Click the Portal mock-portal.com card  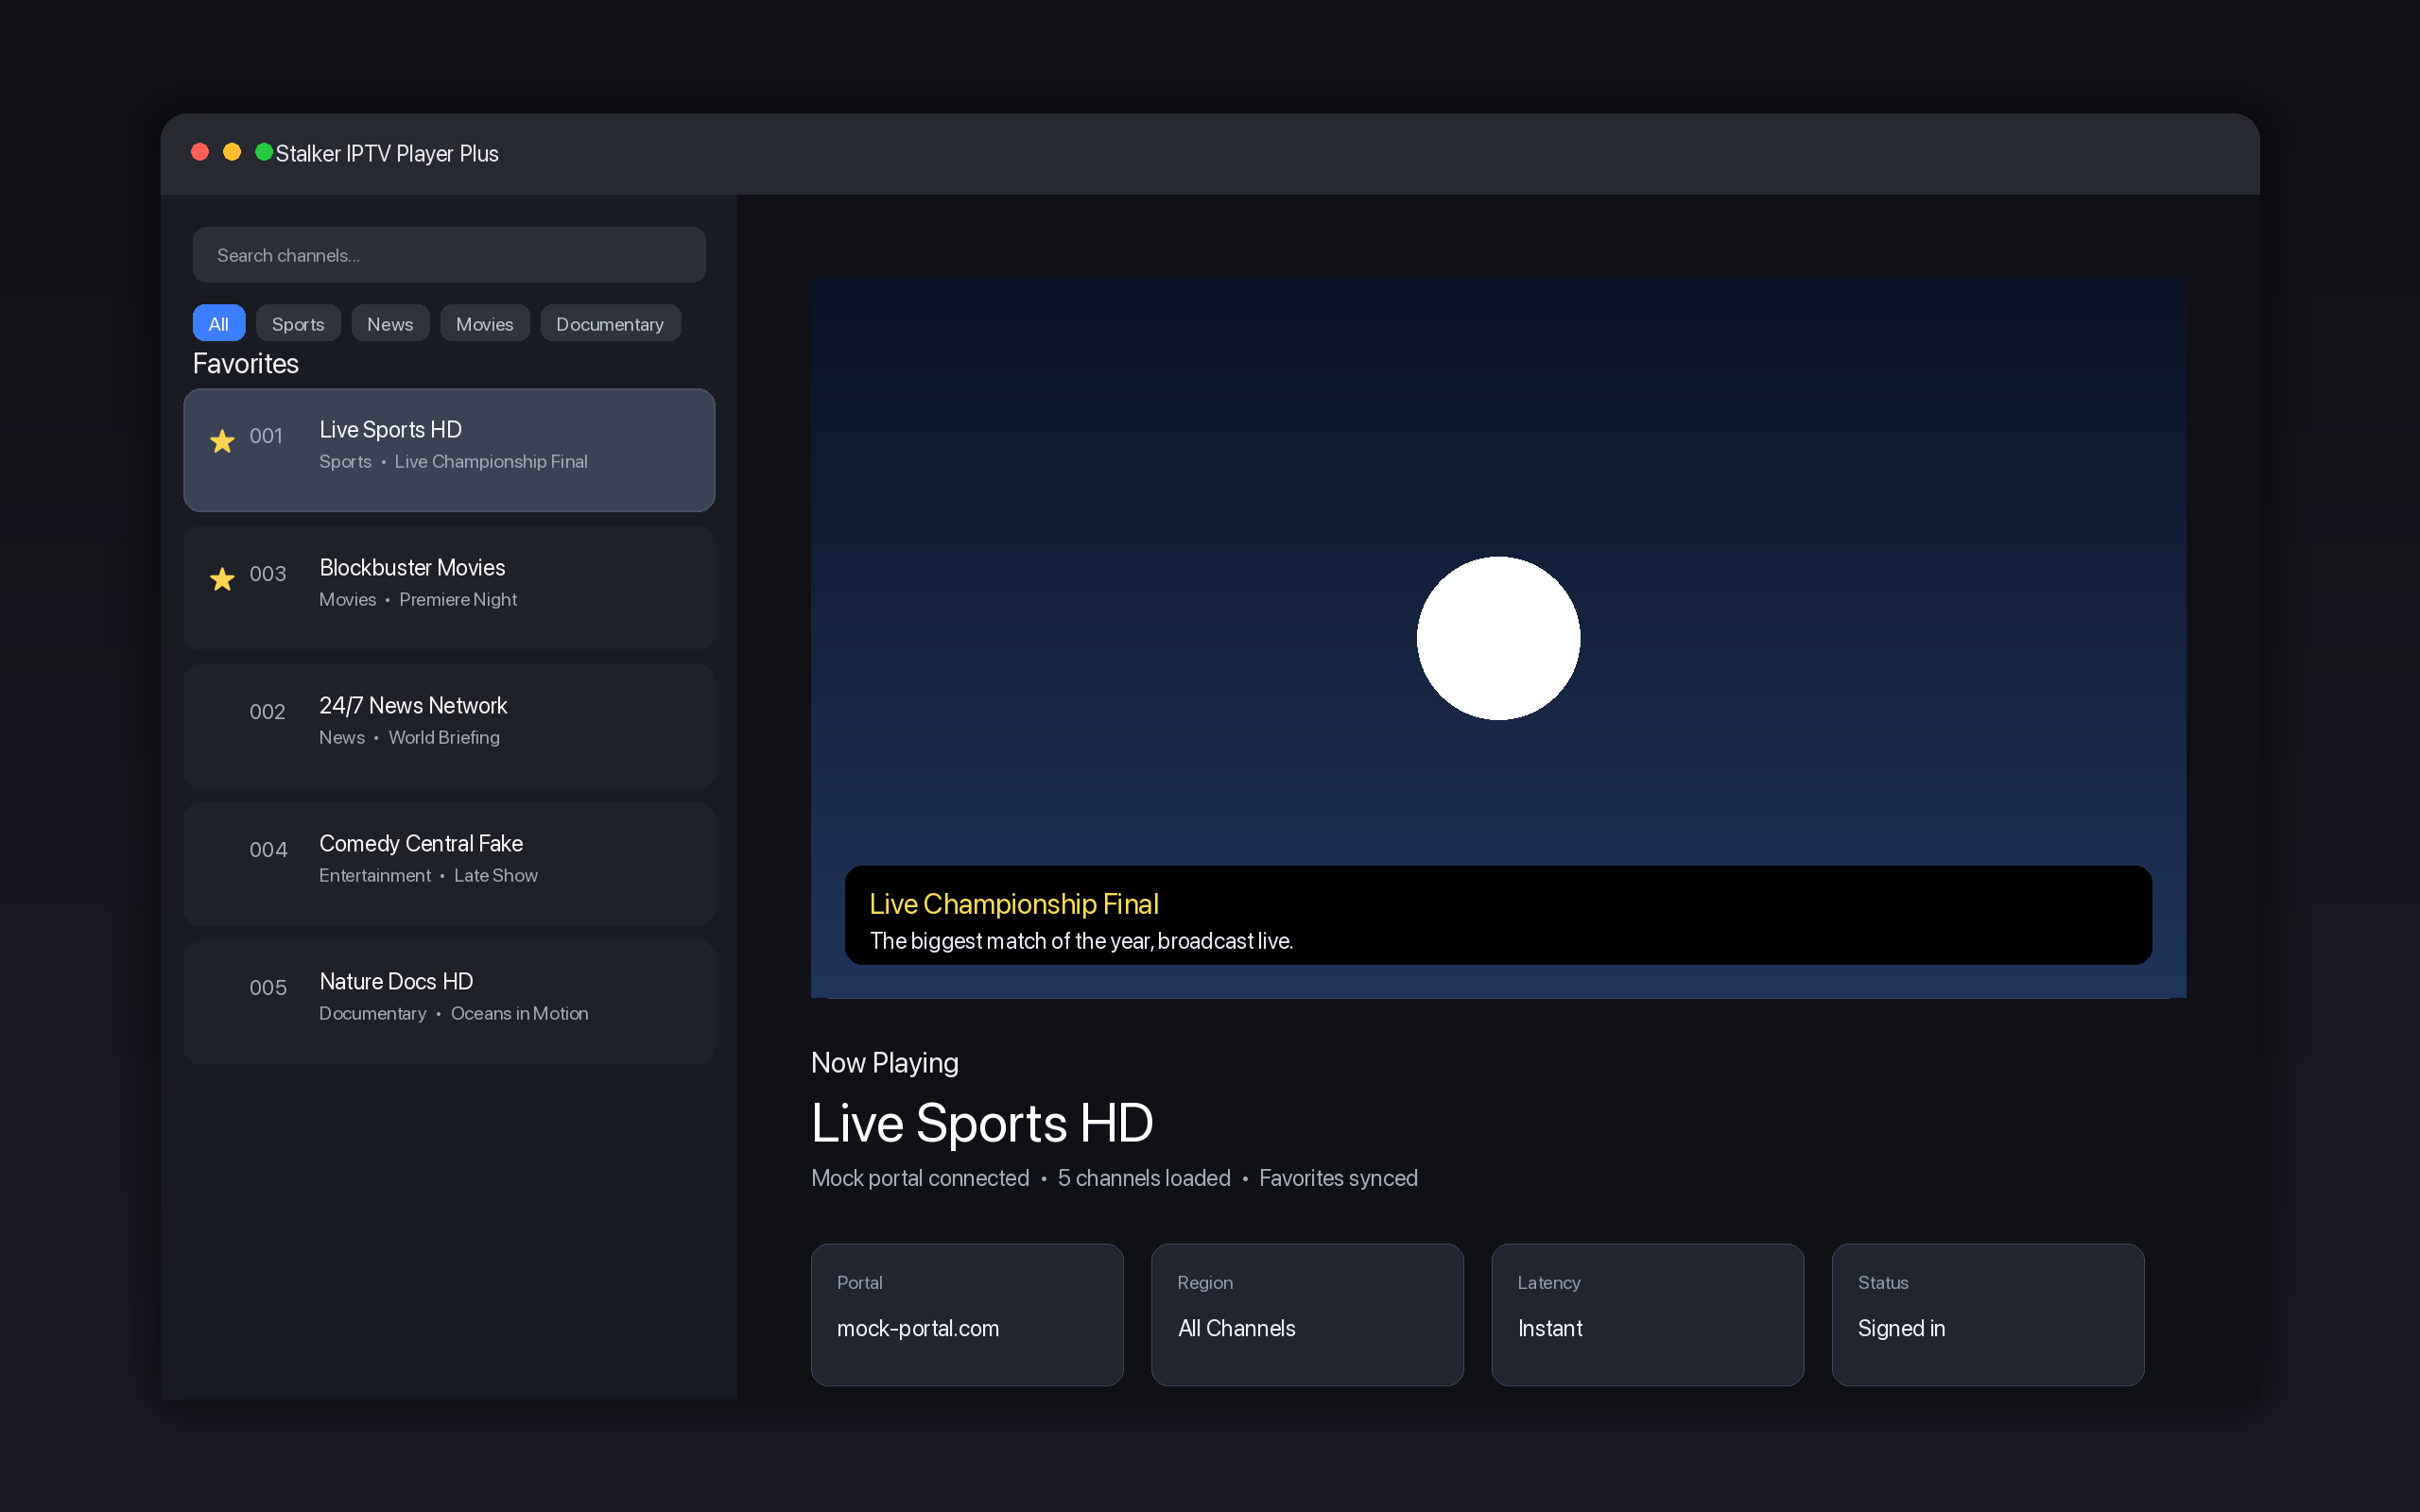[x=967, y=1314]
